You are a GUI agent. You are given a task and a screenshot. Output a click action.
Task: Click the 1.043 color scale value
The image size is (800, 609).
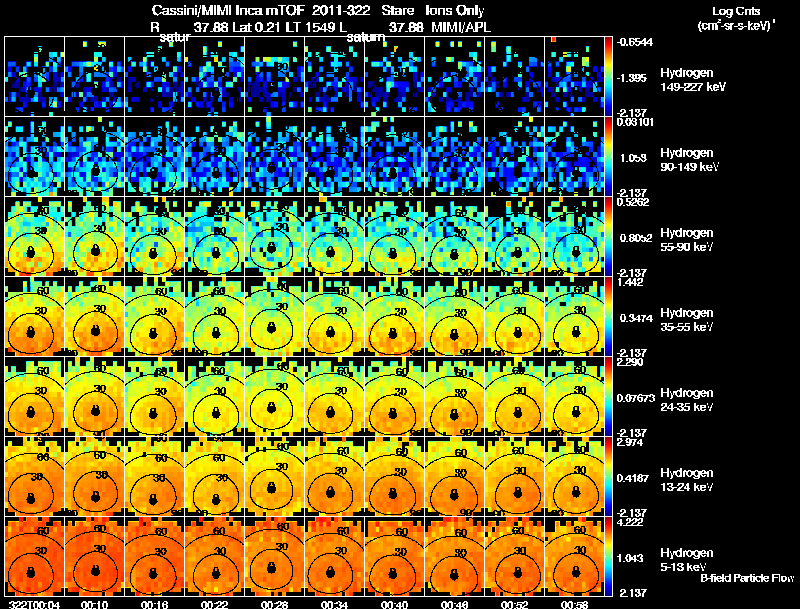(x=630, y=559)
